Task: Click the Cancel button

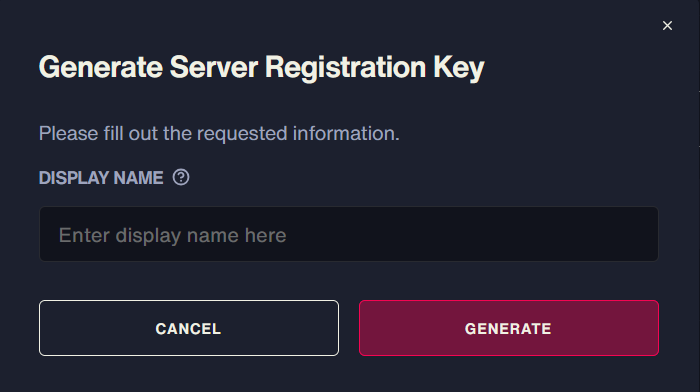Action: click(x=188, y=328)
